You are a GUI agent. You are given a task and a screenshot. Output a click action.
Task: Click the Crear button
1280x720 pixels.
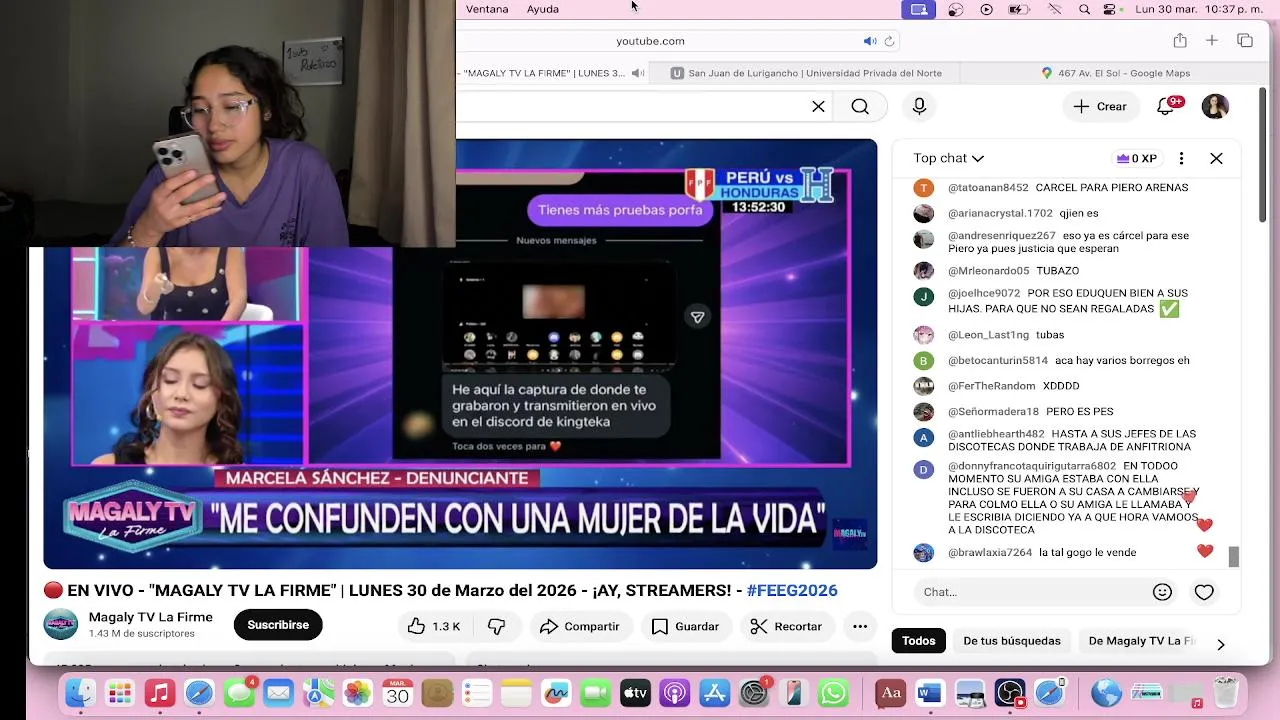[x=1100, y=106]
